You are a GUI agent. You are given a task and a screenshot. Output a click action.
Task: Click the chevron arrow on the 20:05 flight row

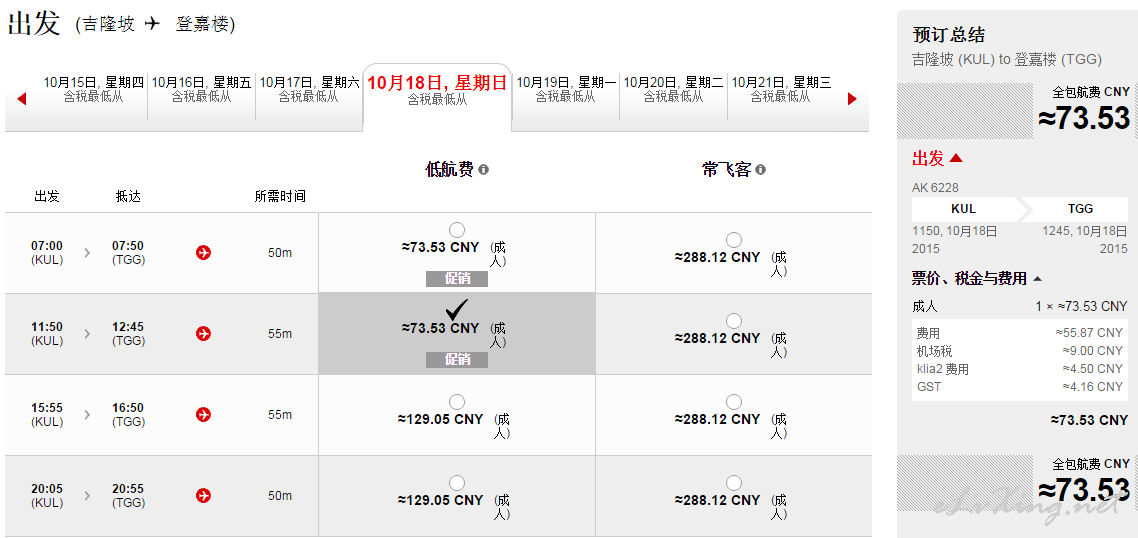(x=88, y=496)
